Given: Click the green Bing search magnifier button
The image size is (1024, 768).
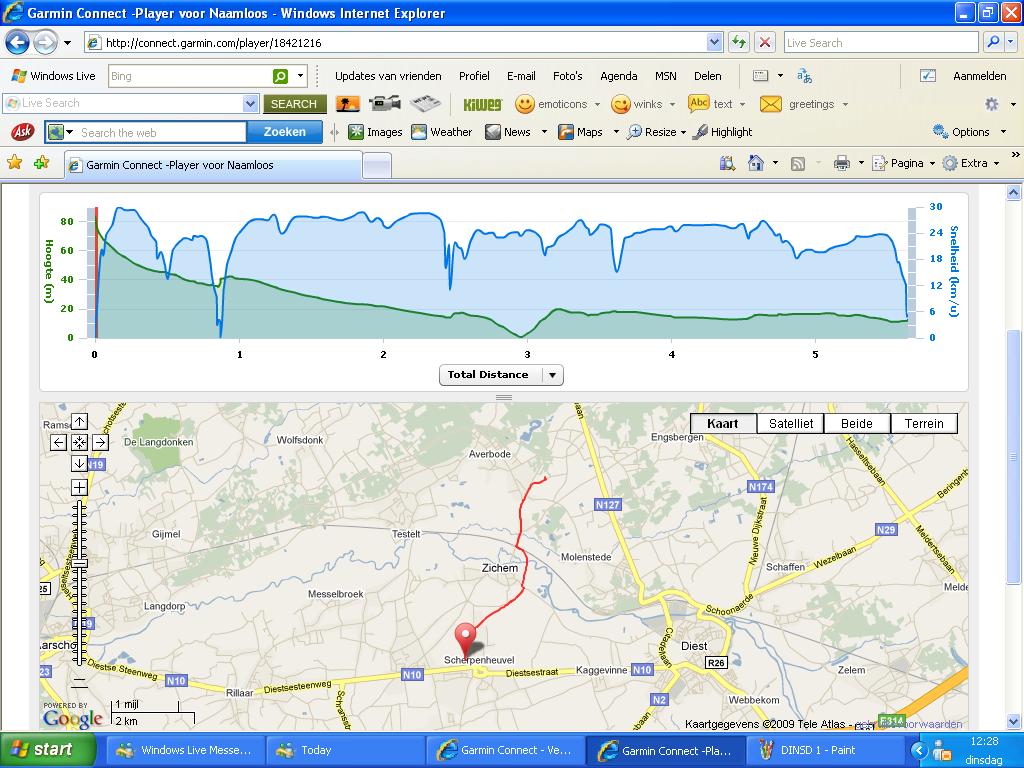Looking at the screenshot, I should tap(280, 76).
